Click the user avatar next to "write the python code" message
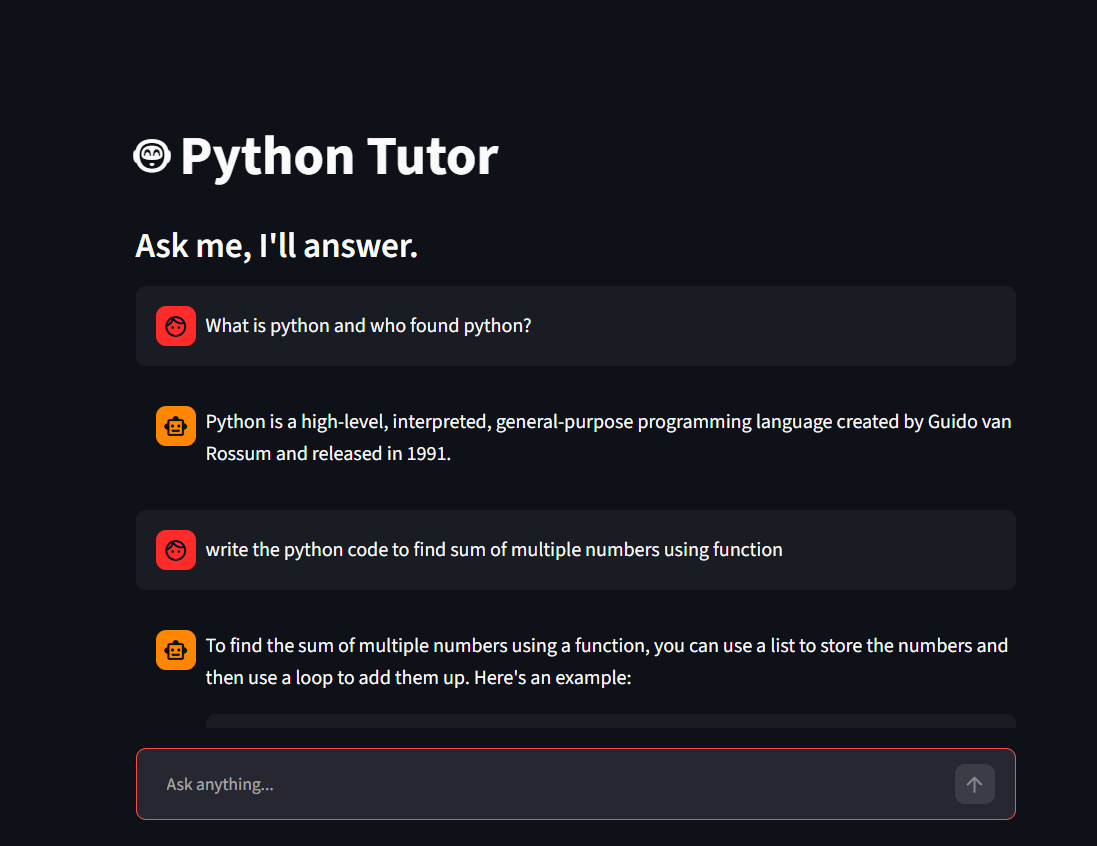This screenshot has height=846, width=1097. point(176,550)
